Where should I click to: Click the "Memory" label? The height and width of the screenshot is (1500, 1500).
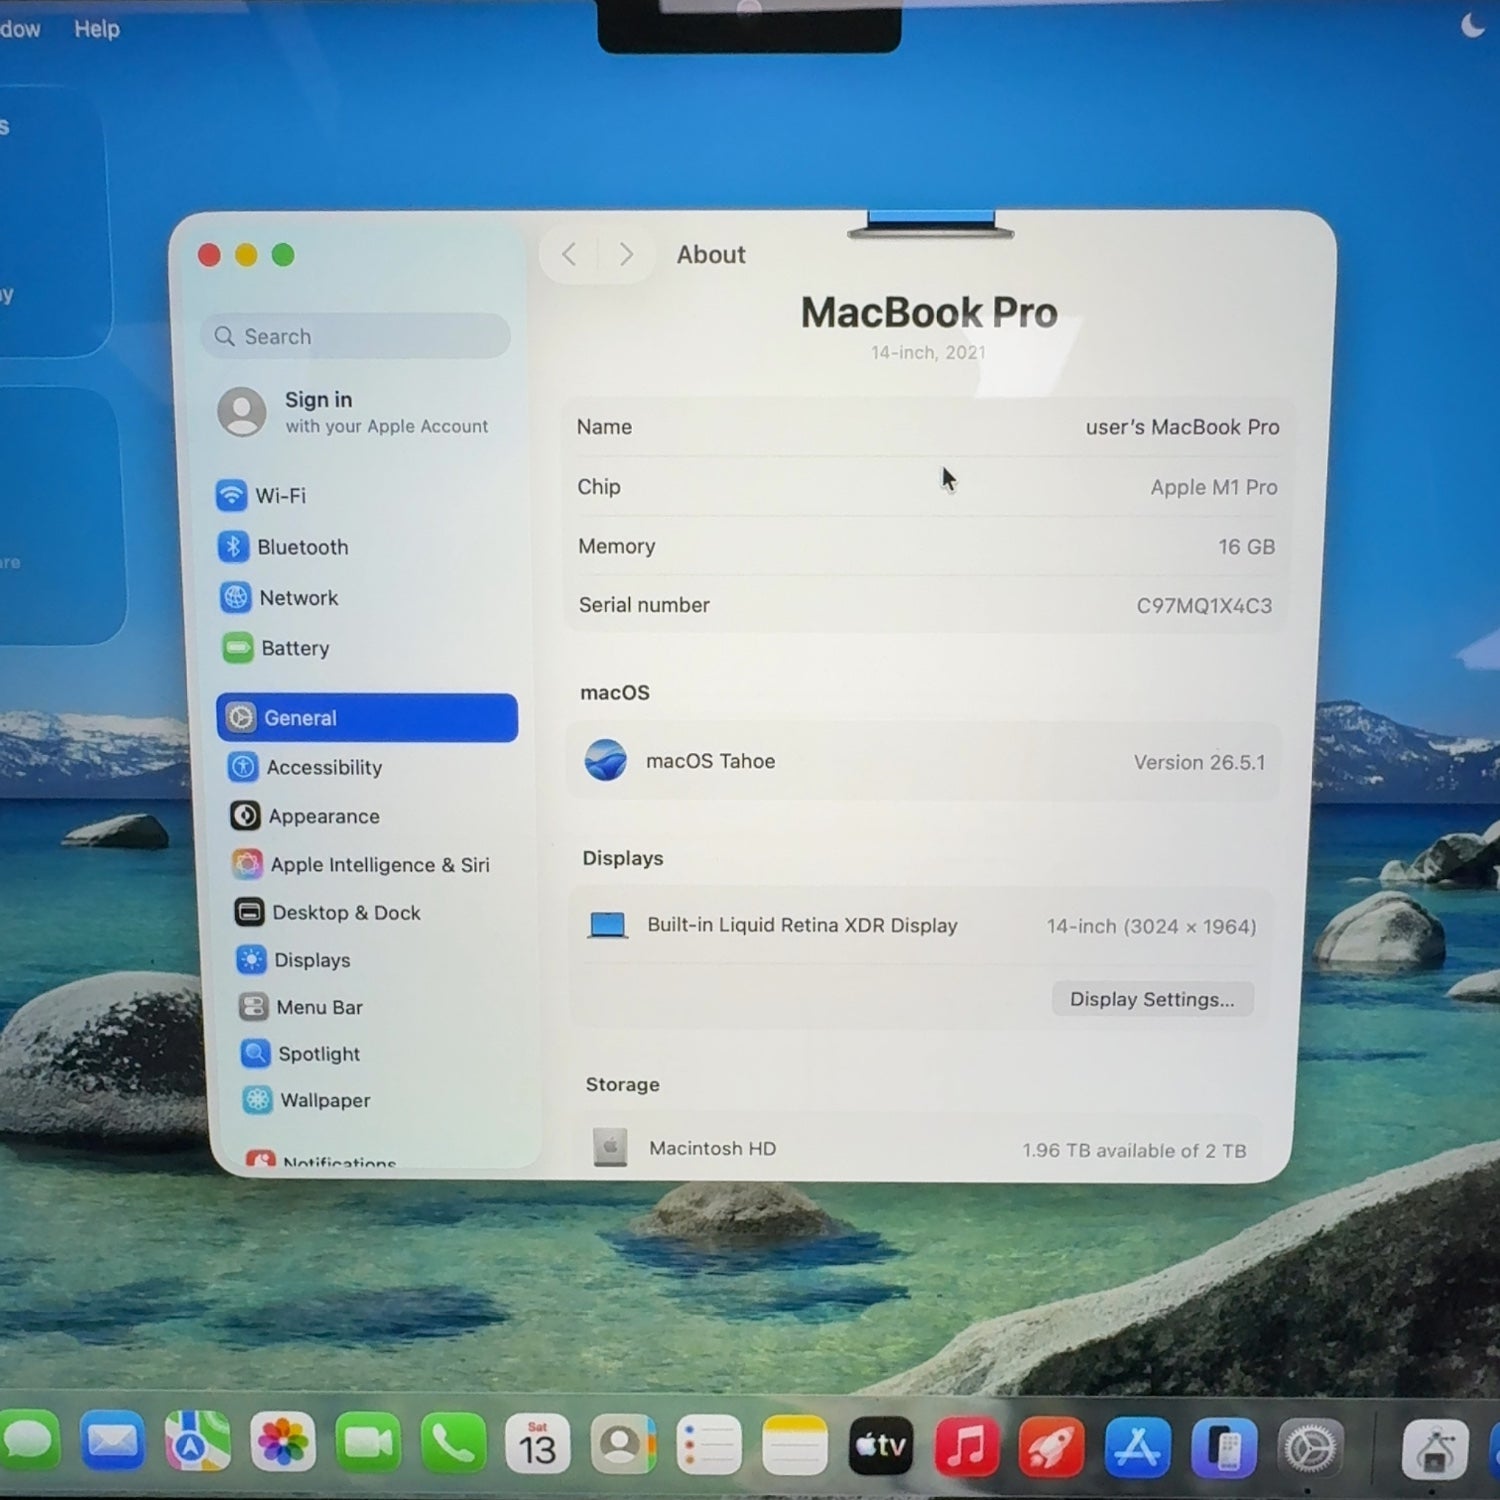tap(616, 546)
